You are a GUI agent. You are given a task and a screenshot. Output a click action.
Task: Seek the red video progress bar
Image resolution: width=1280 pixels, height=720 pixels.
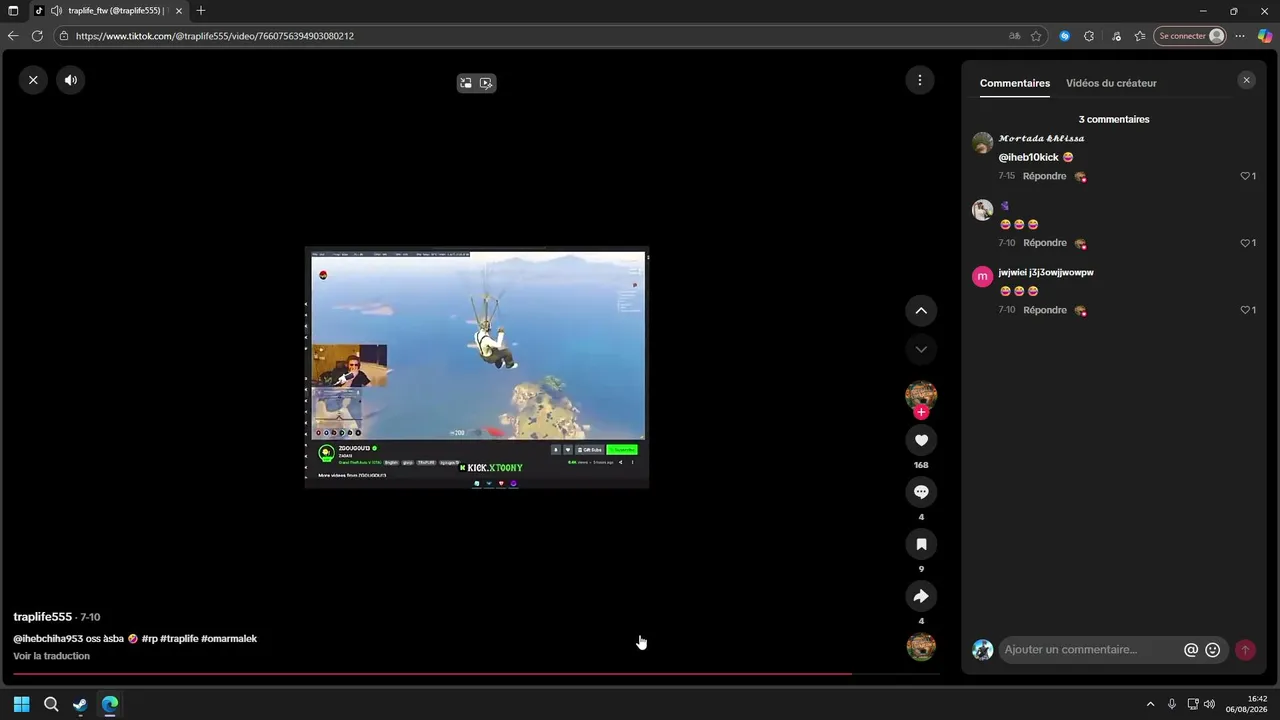476,674
